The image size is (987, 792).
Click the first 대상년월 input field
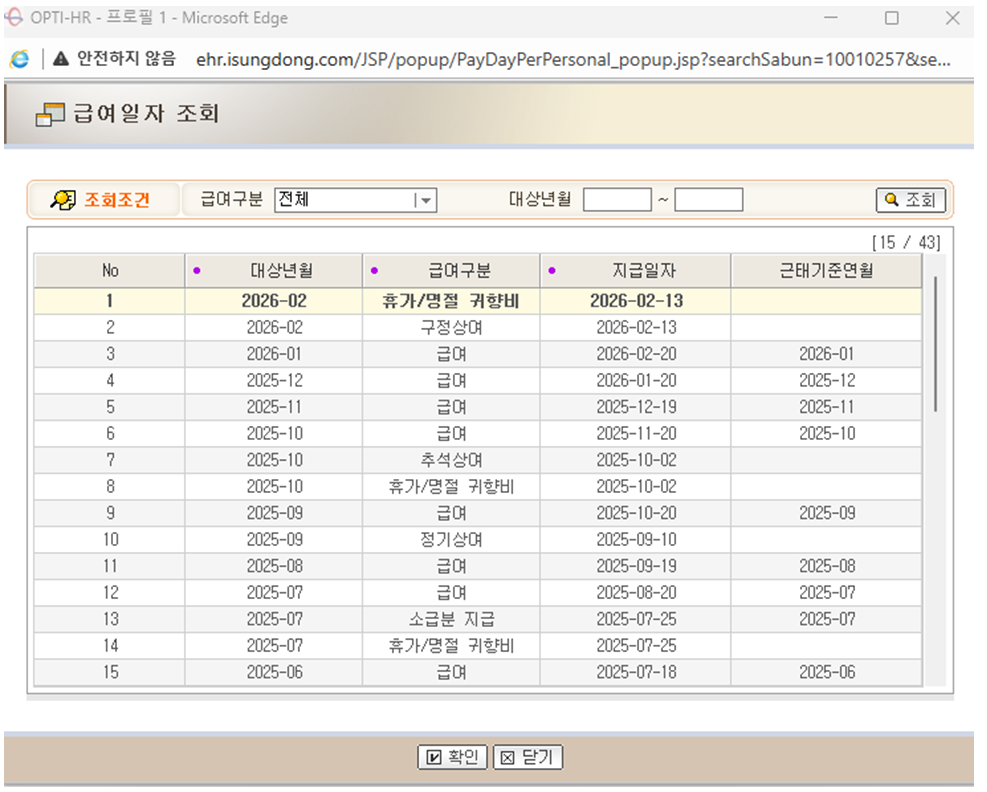(x=615, y=198)
